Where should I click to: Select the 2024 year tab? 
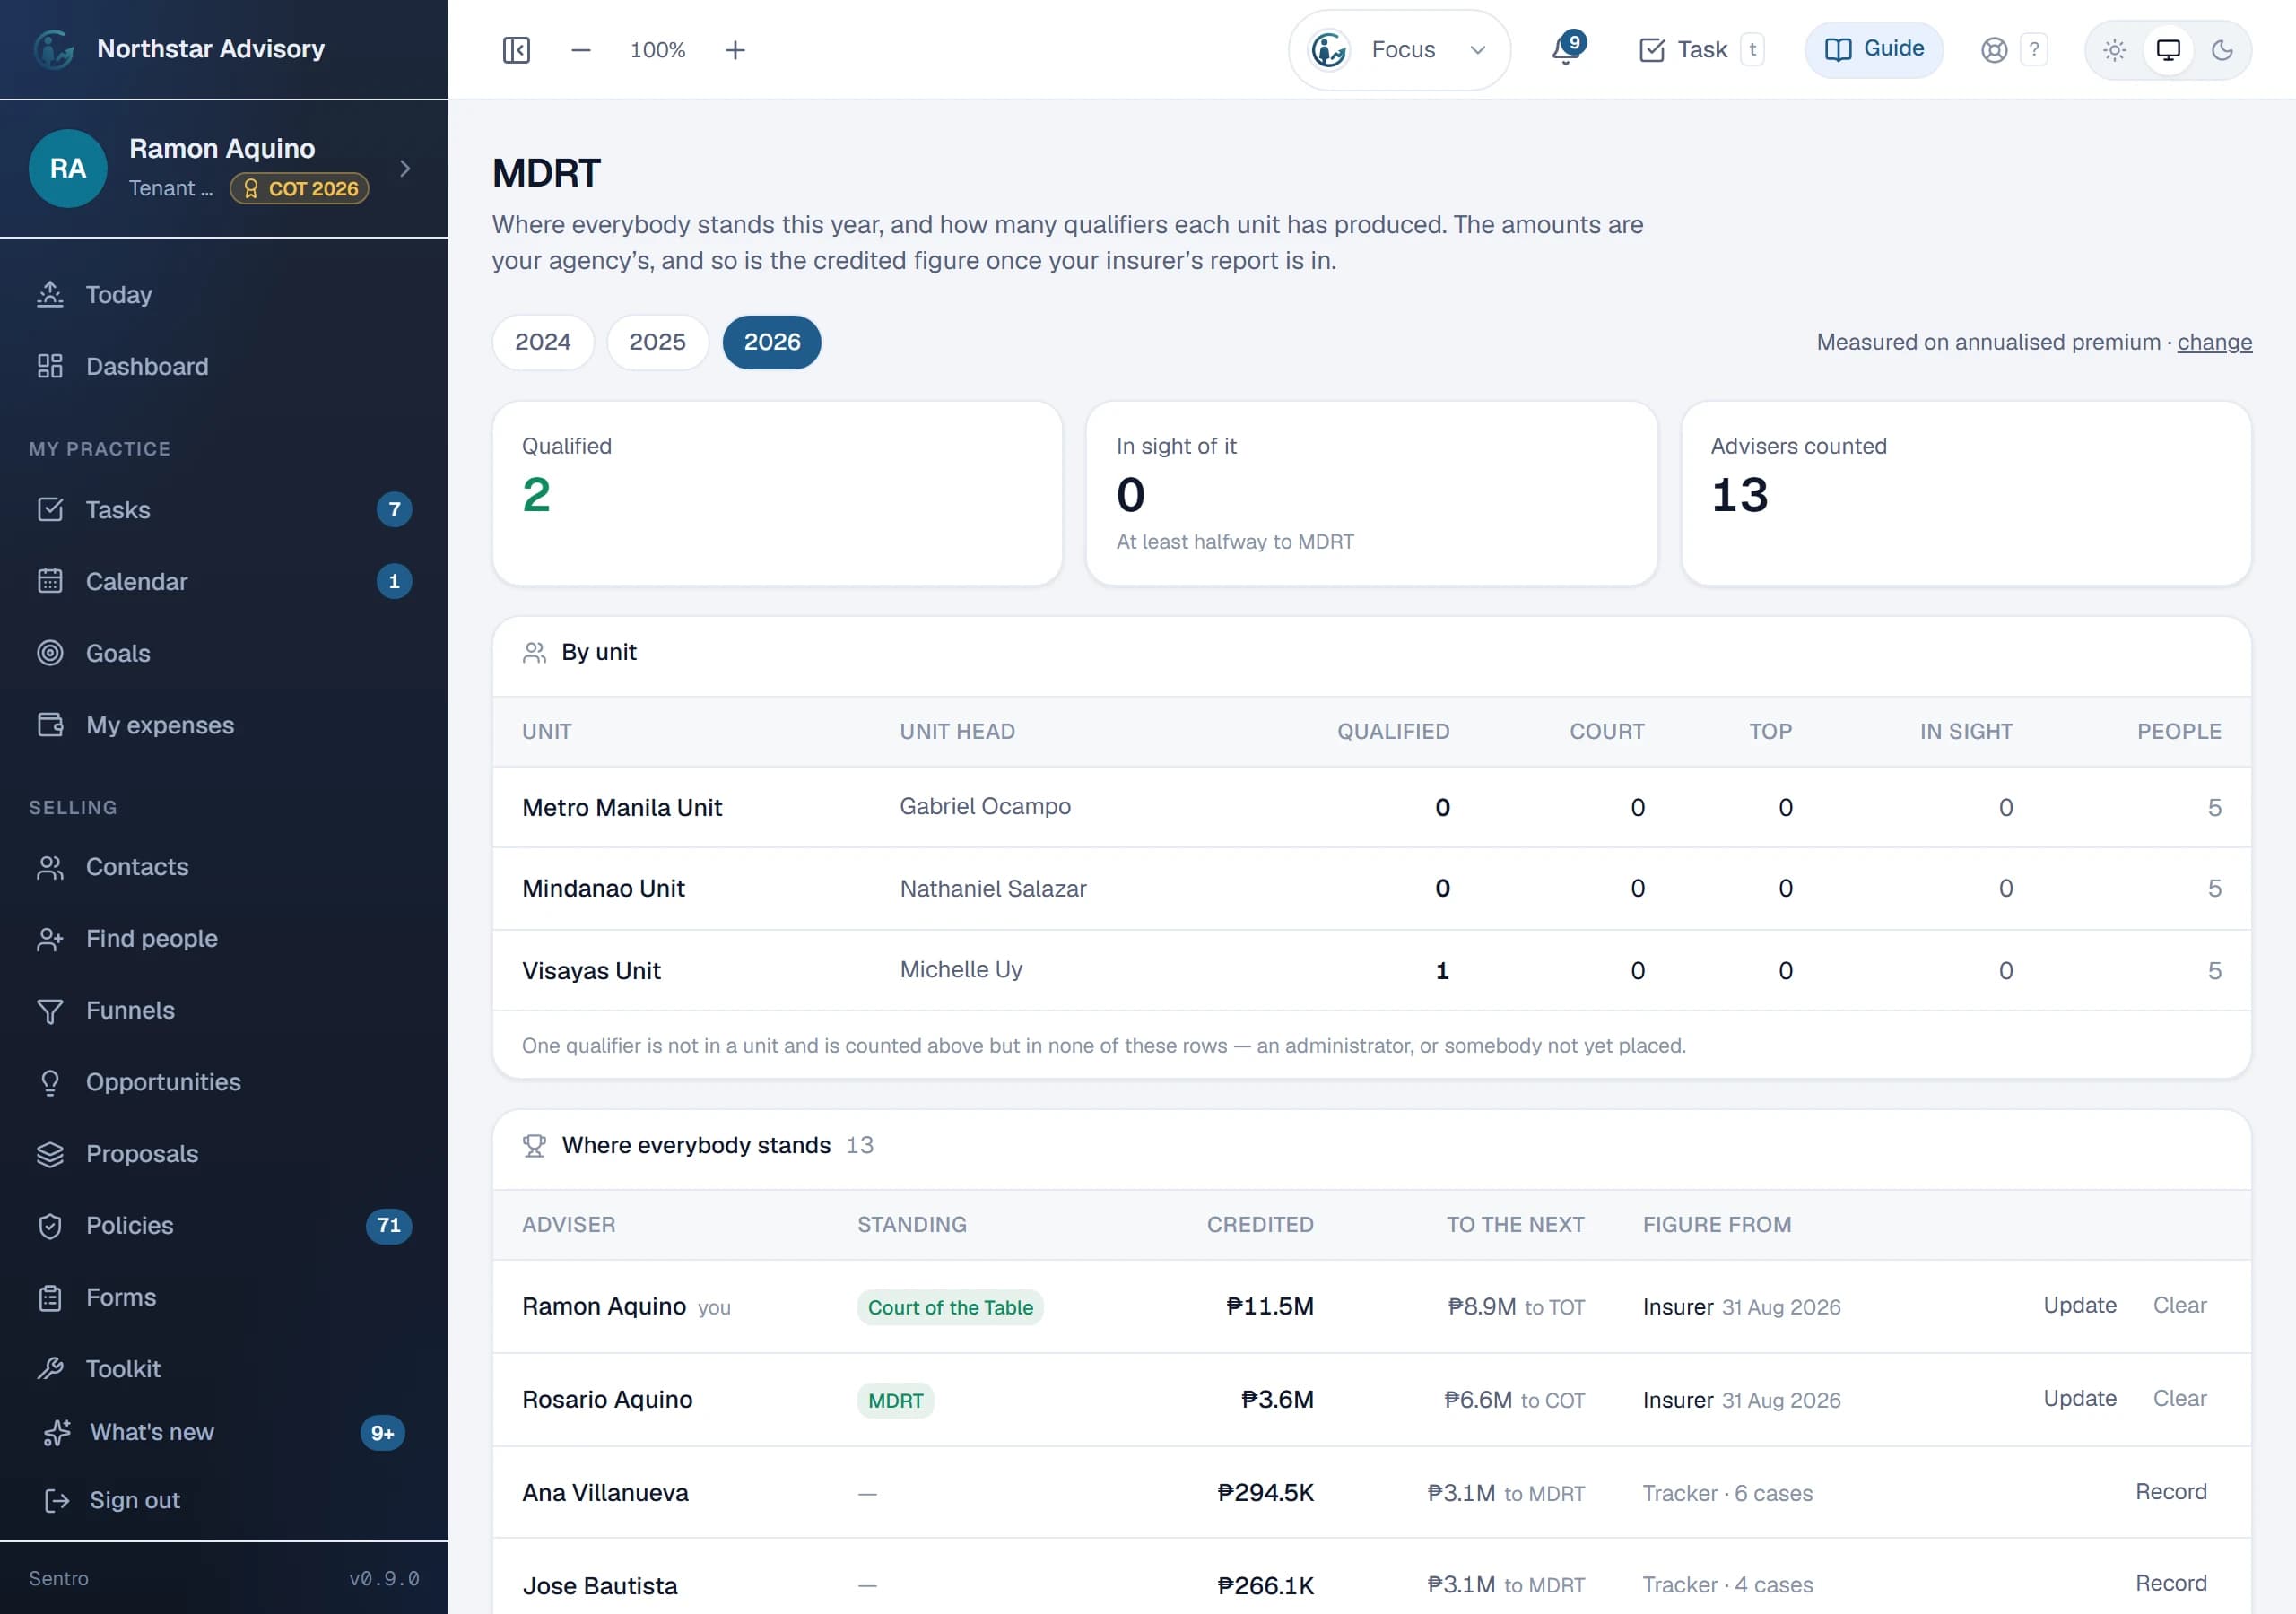point(543,343)
